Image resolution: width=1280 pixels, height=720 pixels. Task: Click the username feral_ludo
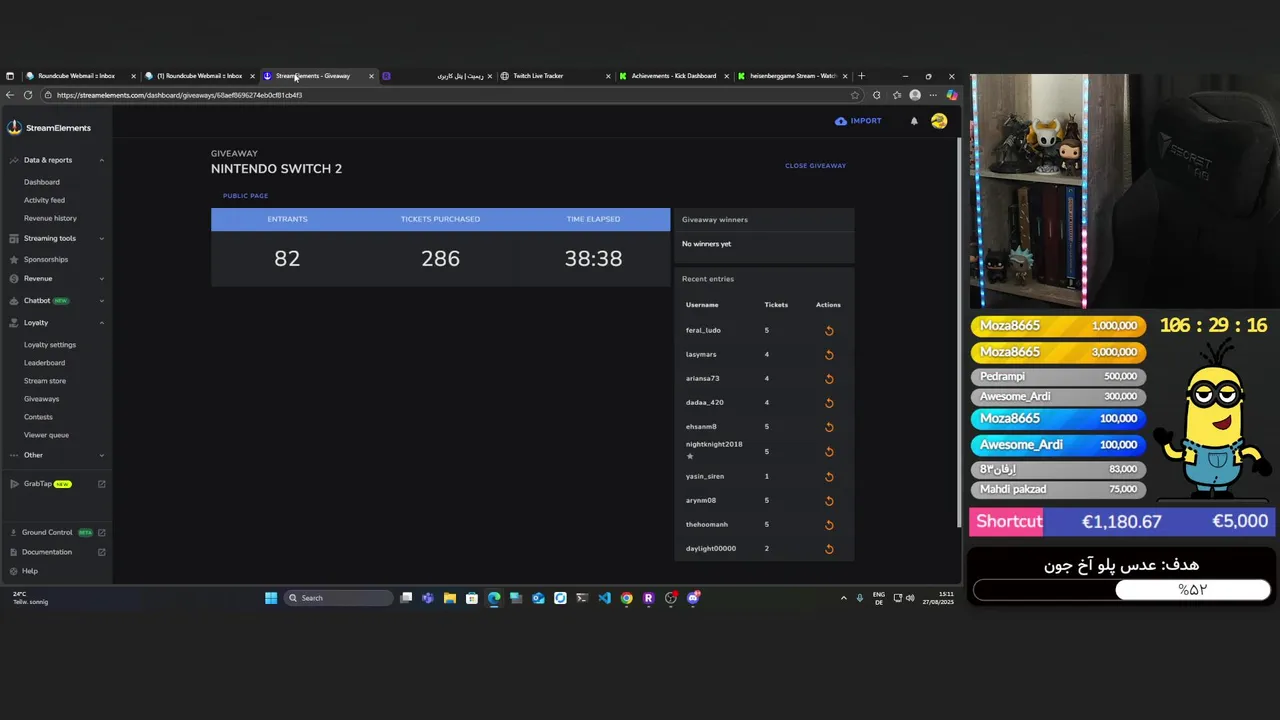703,330
